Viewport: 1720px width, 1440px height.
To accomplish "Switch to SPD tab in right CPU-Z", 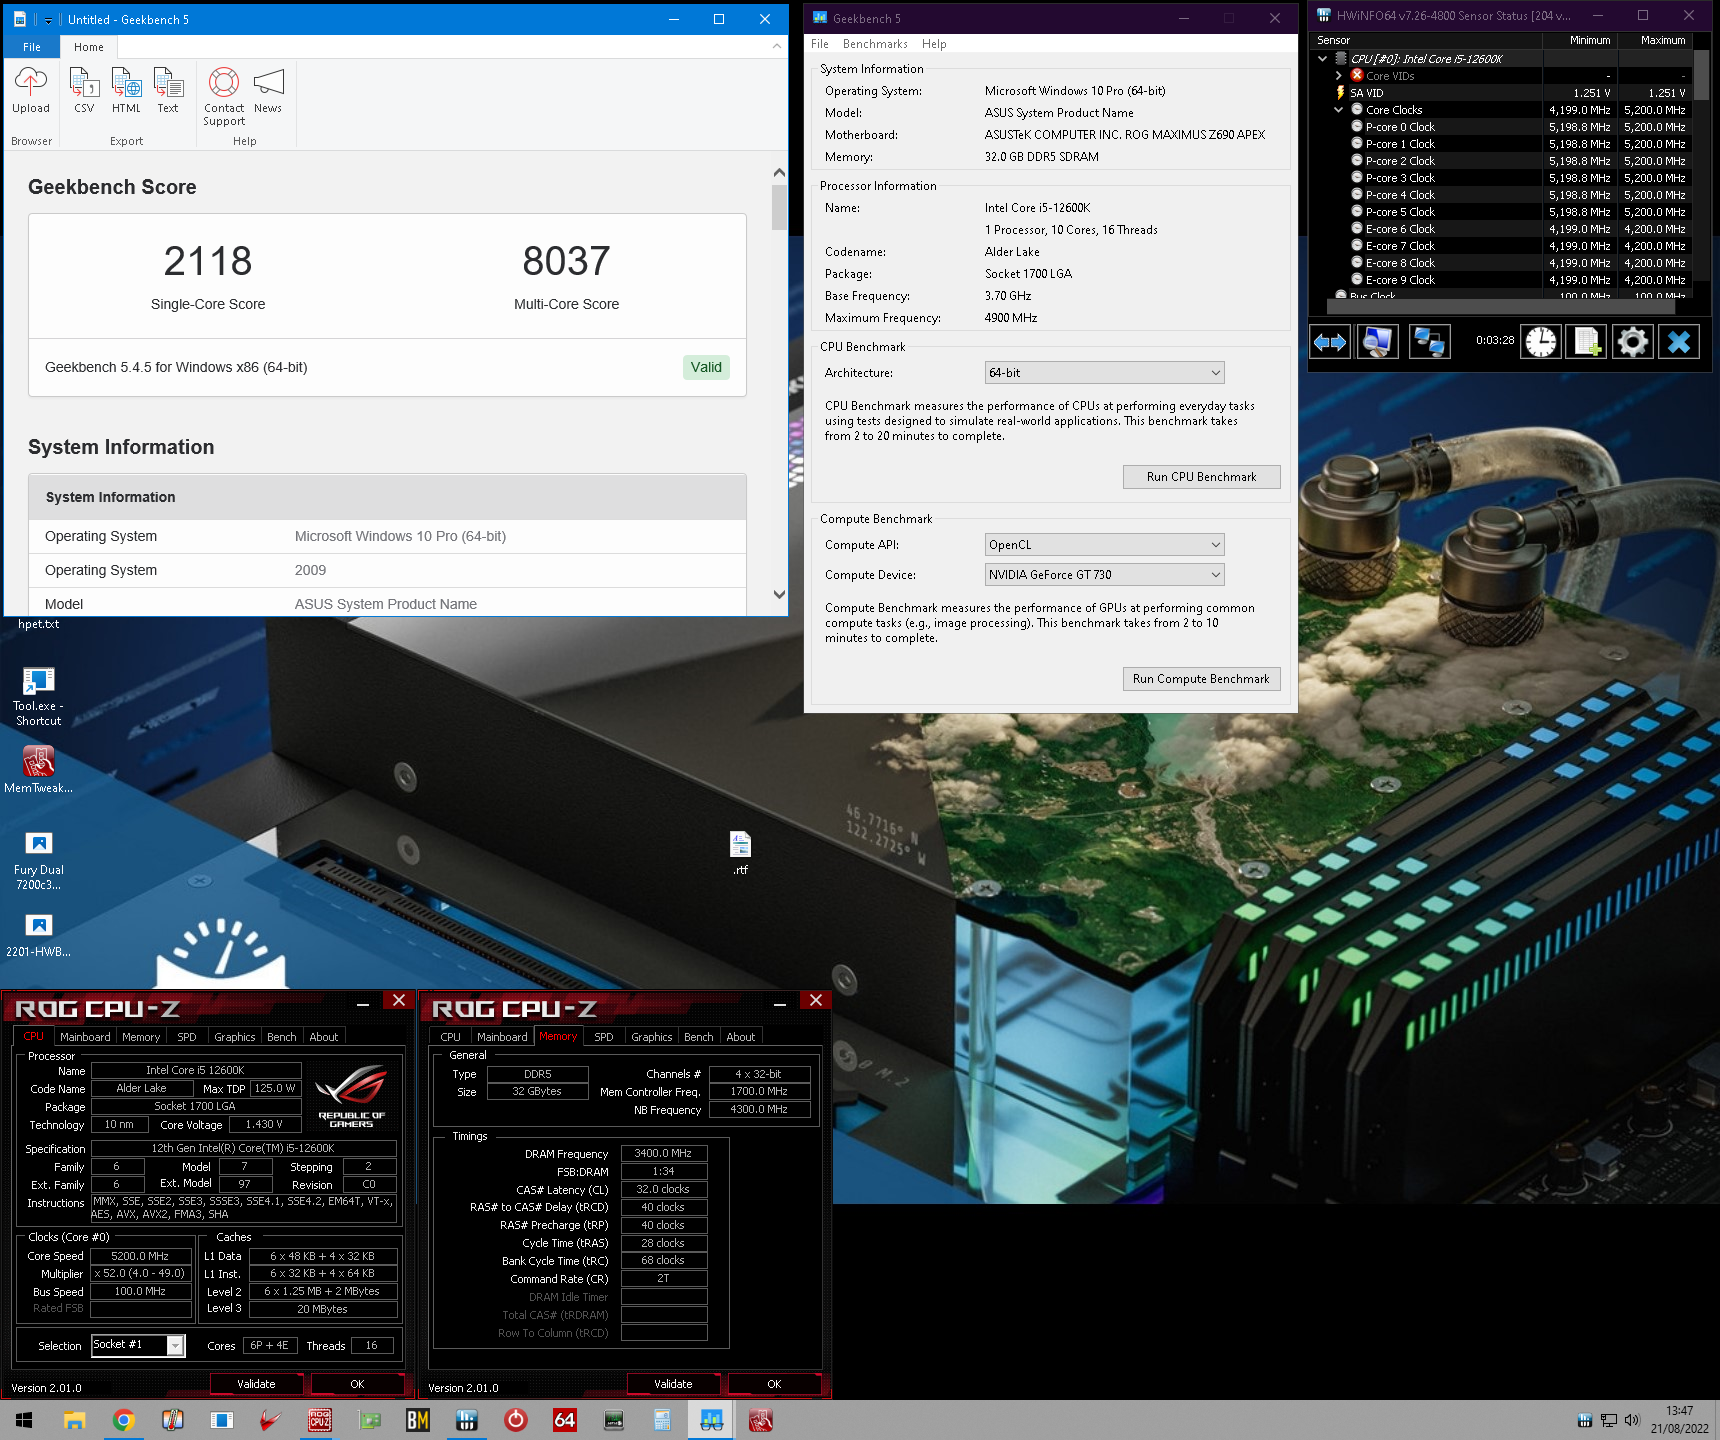I will click(x=604, y=1037).
